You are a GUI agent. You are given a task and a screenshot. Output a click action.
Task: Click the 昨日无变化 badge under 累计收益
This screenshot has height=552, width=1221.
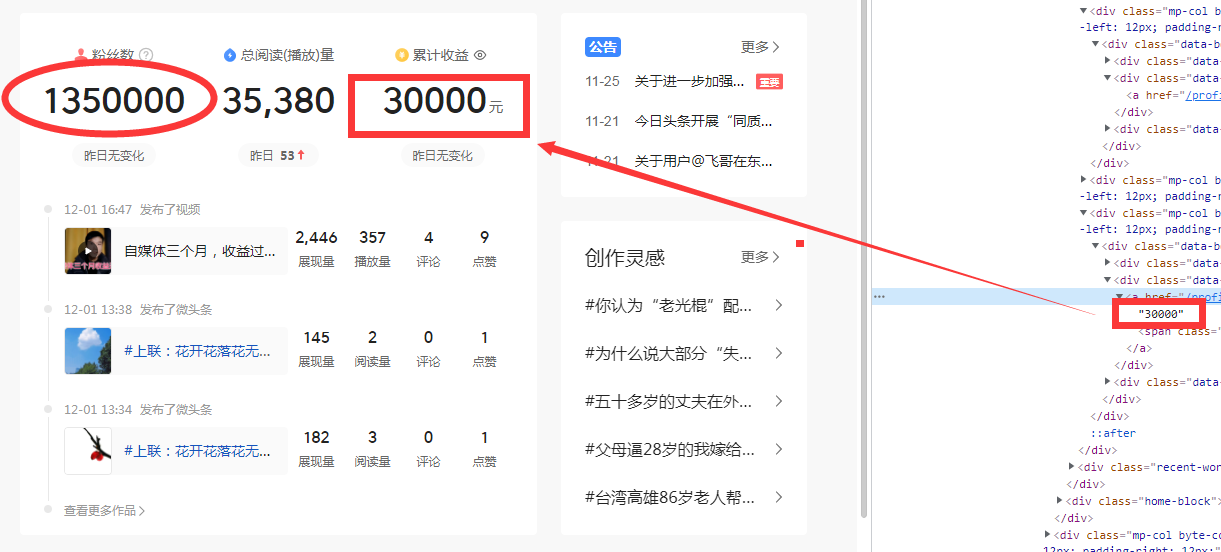443,156
